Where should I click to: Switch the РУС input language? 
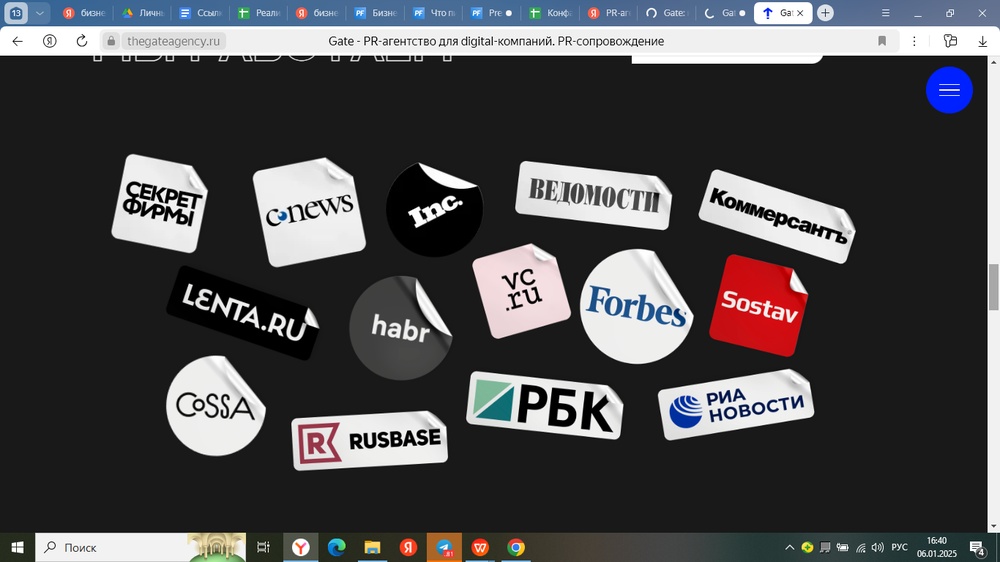pyautogui.click(x=899, y=547)
